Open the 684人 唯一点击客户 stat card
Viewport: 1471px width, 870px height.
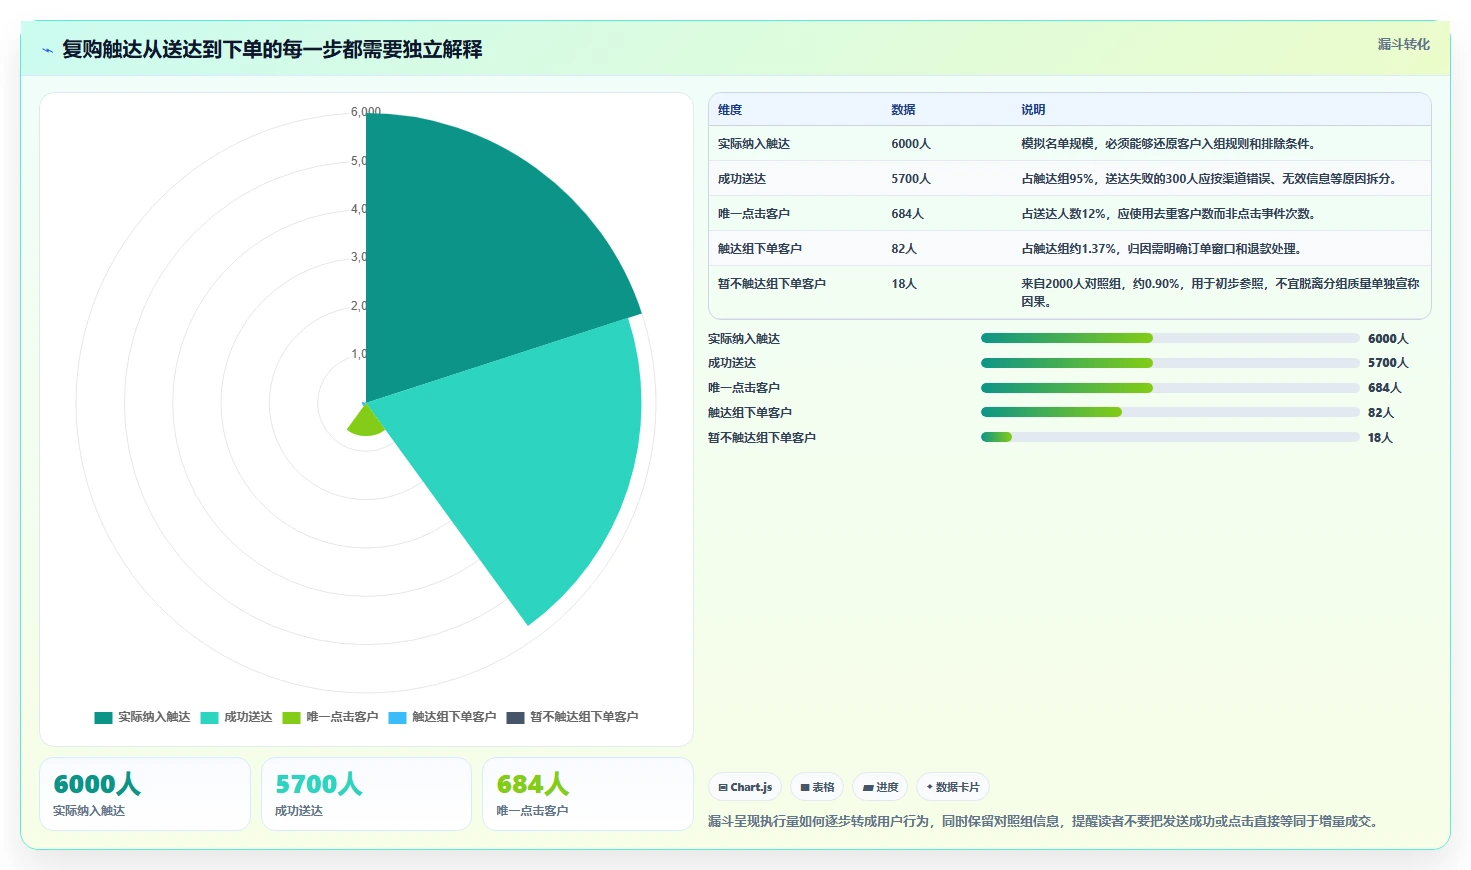(588, 794)
